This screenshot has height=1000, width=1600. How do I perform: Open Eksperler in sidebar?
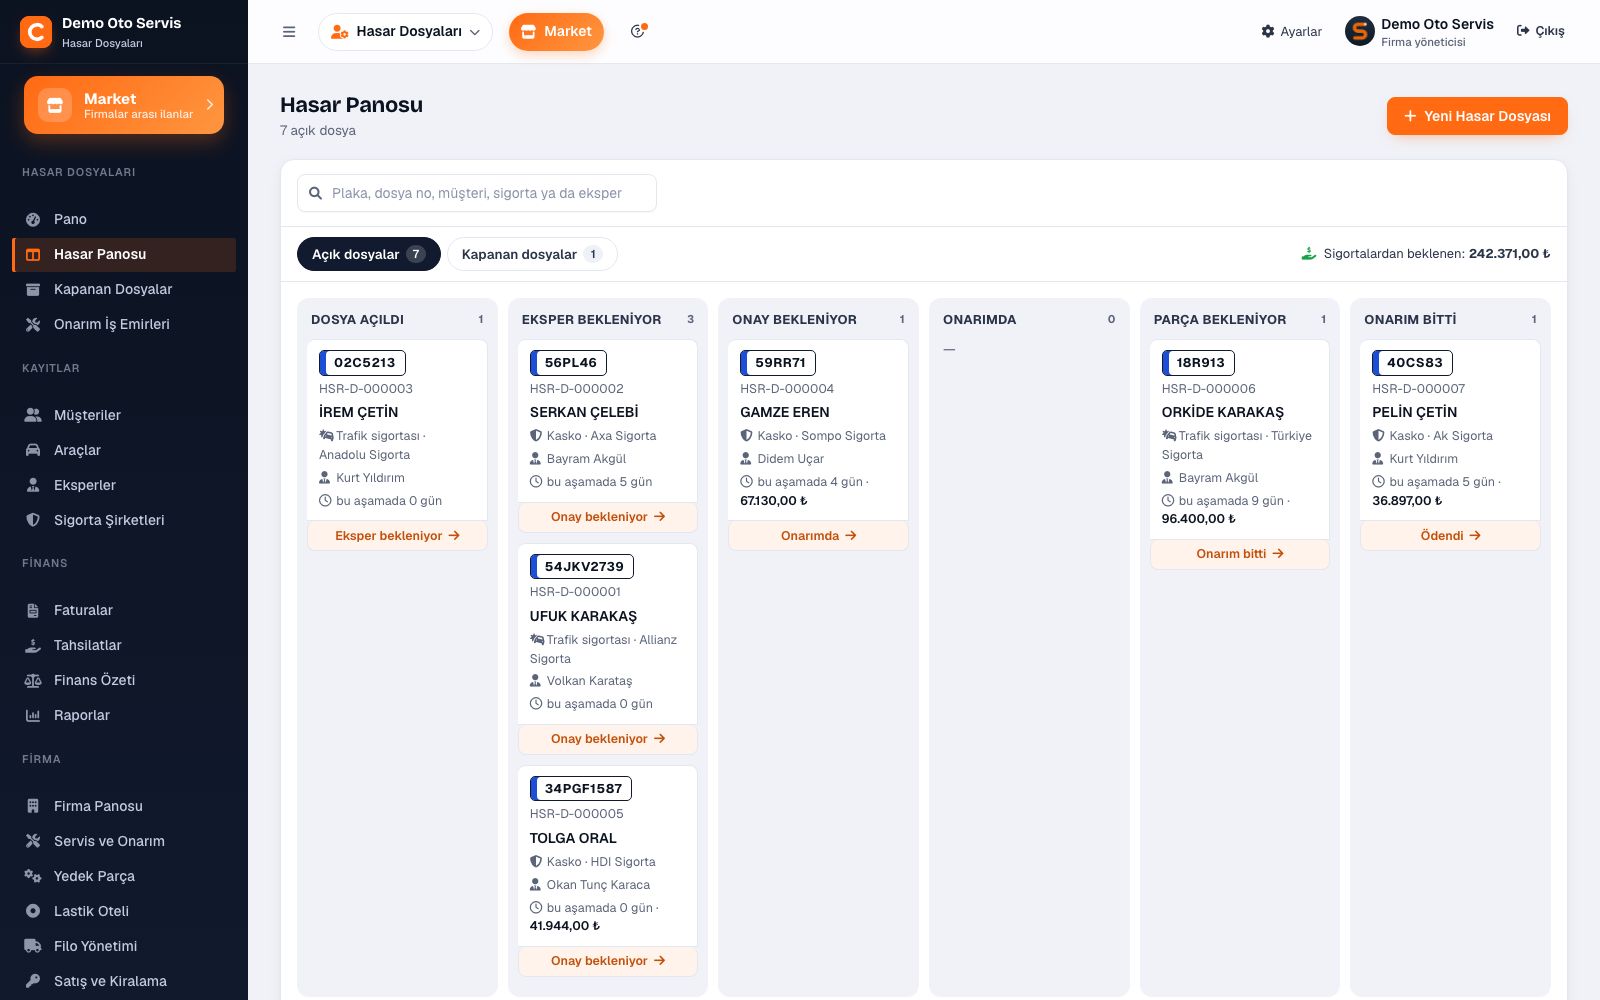(x=124, y=485)
